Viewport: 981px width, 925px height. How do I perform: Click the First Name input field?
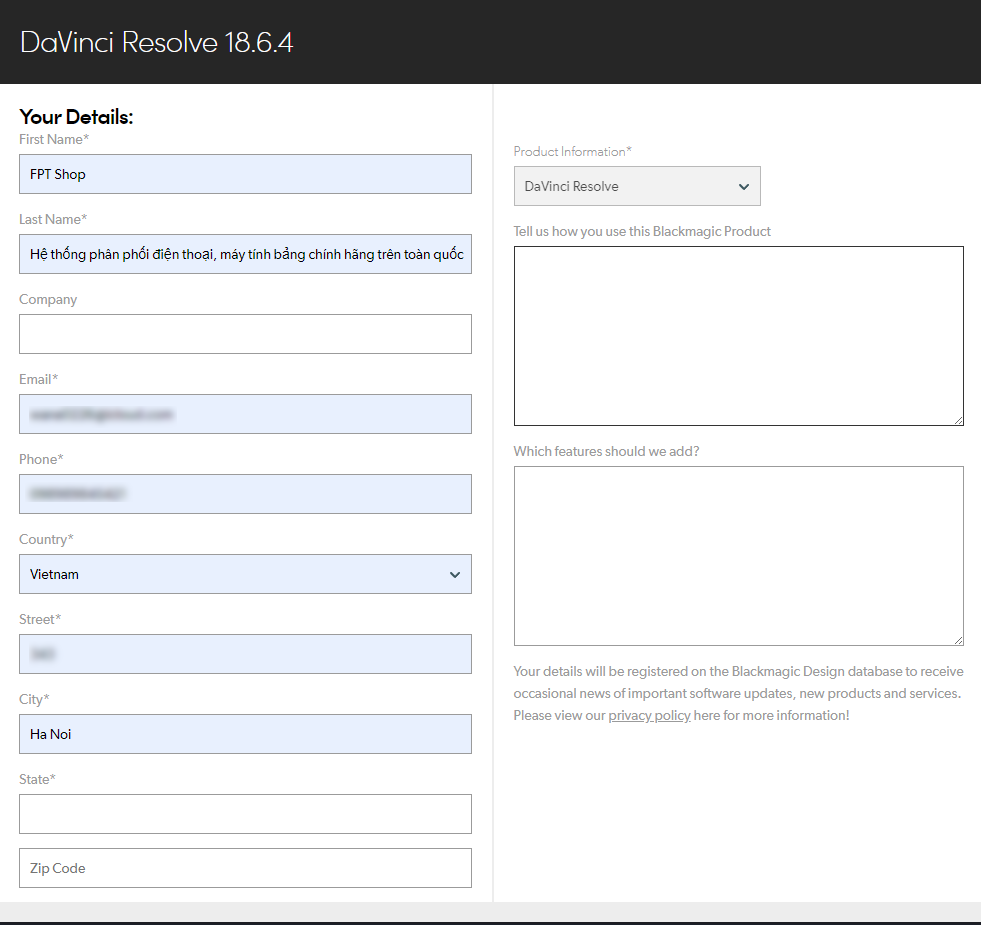[245, 174]
